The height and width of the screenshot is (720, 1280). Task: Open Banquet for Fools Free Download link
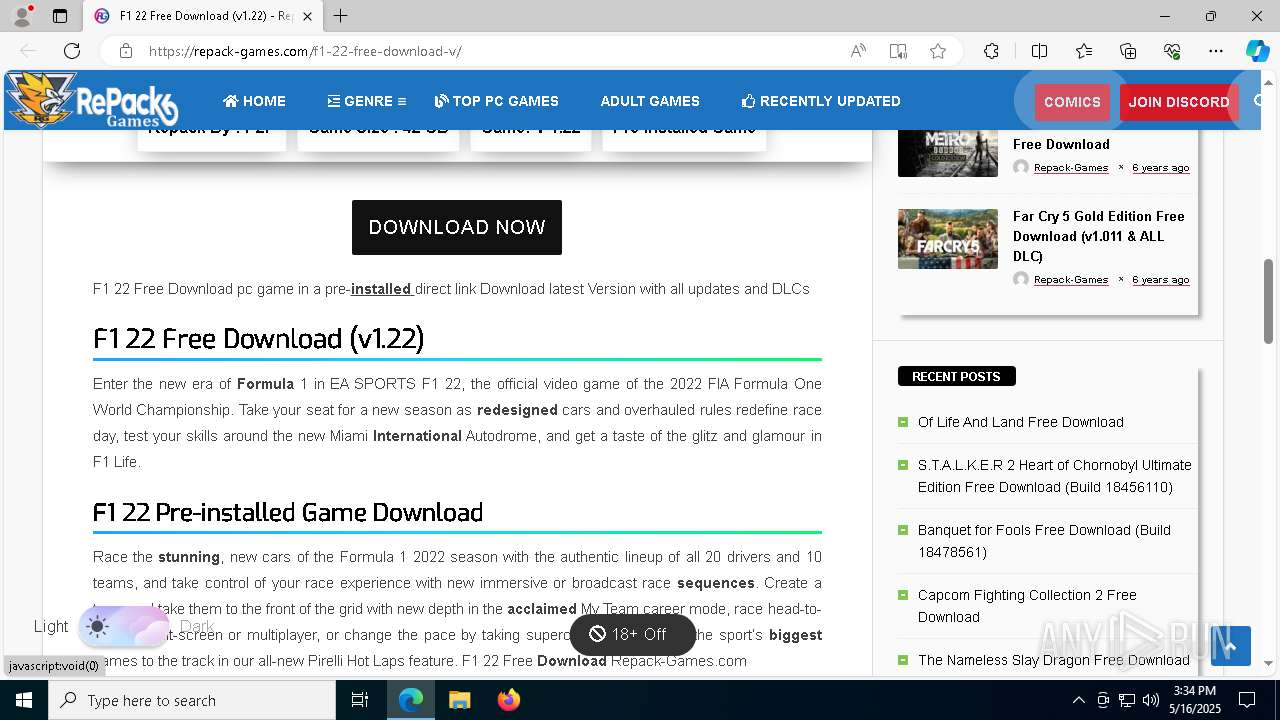click(1044, 541)
